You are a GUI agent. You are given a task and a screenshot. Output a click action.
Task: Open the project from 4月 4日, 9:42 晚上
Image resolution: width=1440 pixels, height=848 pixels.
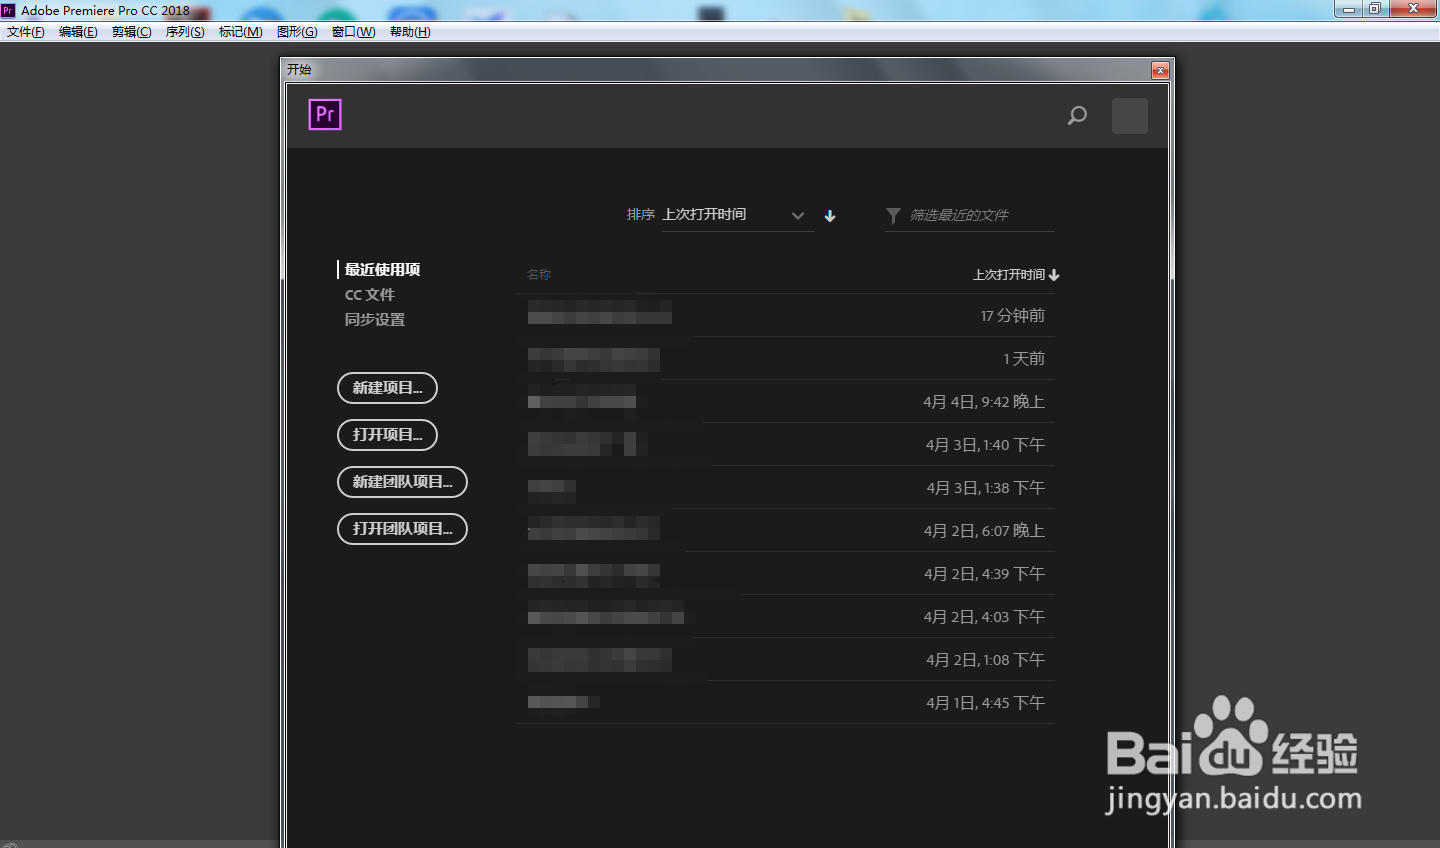[786, 402]
